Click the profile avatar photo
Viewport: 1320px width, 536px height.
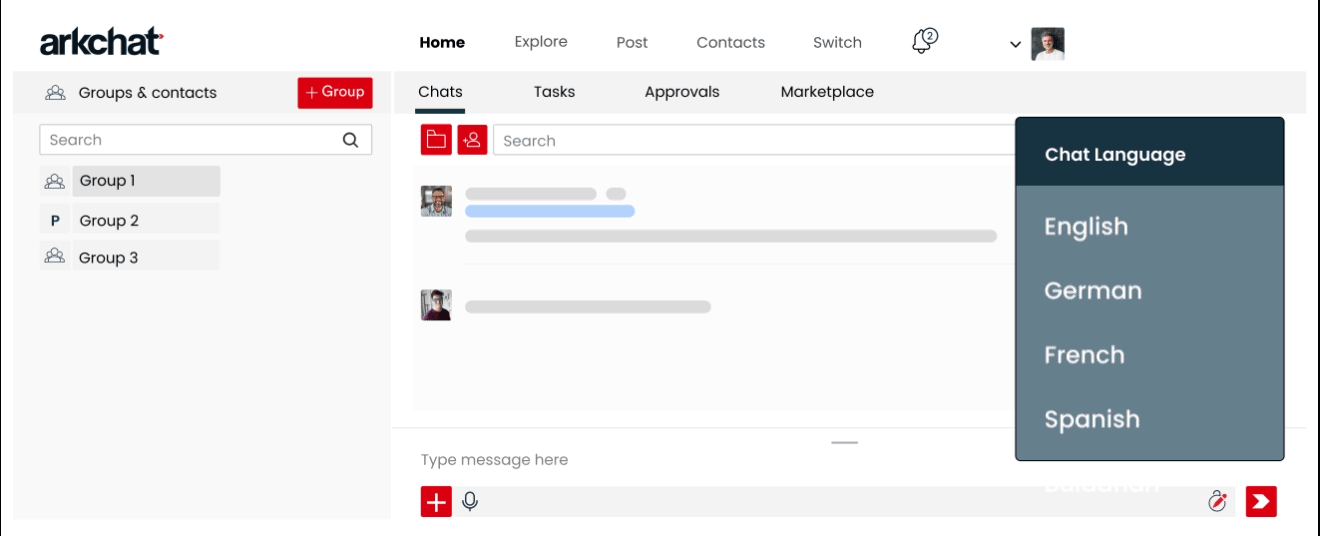point(1048,44)
